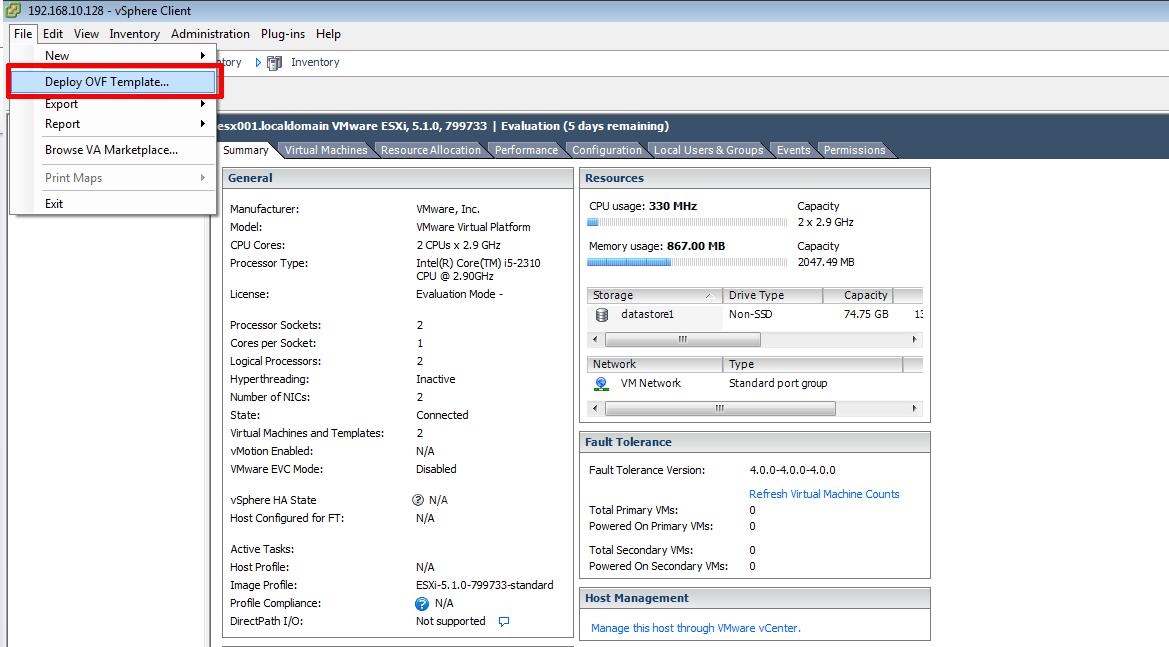Screen dimensions: 1169x647
Task: Click the datastore1 disk icon
Action: (602, 315)
